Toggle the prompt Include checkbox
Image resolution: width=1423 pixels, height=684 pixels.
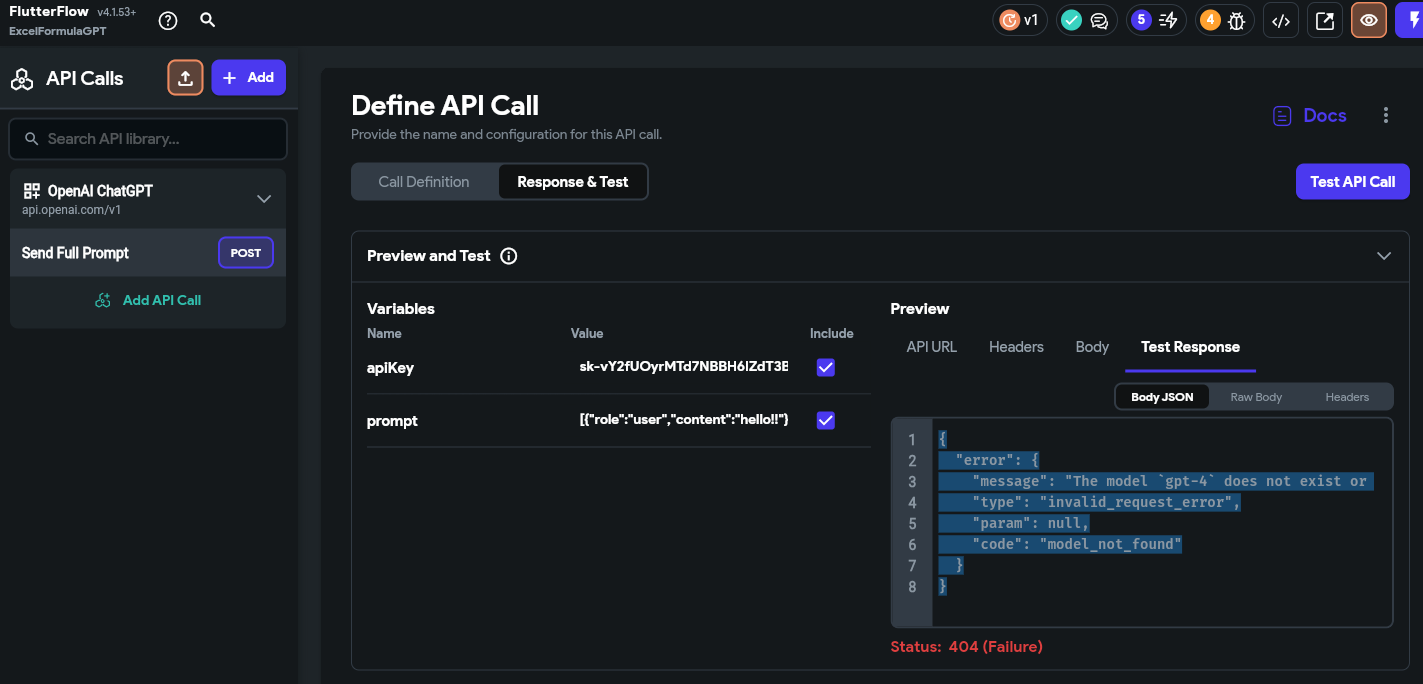click(826, 420)
